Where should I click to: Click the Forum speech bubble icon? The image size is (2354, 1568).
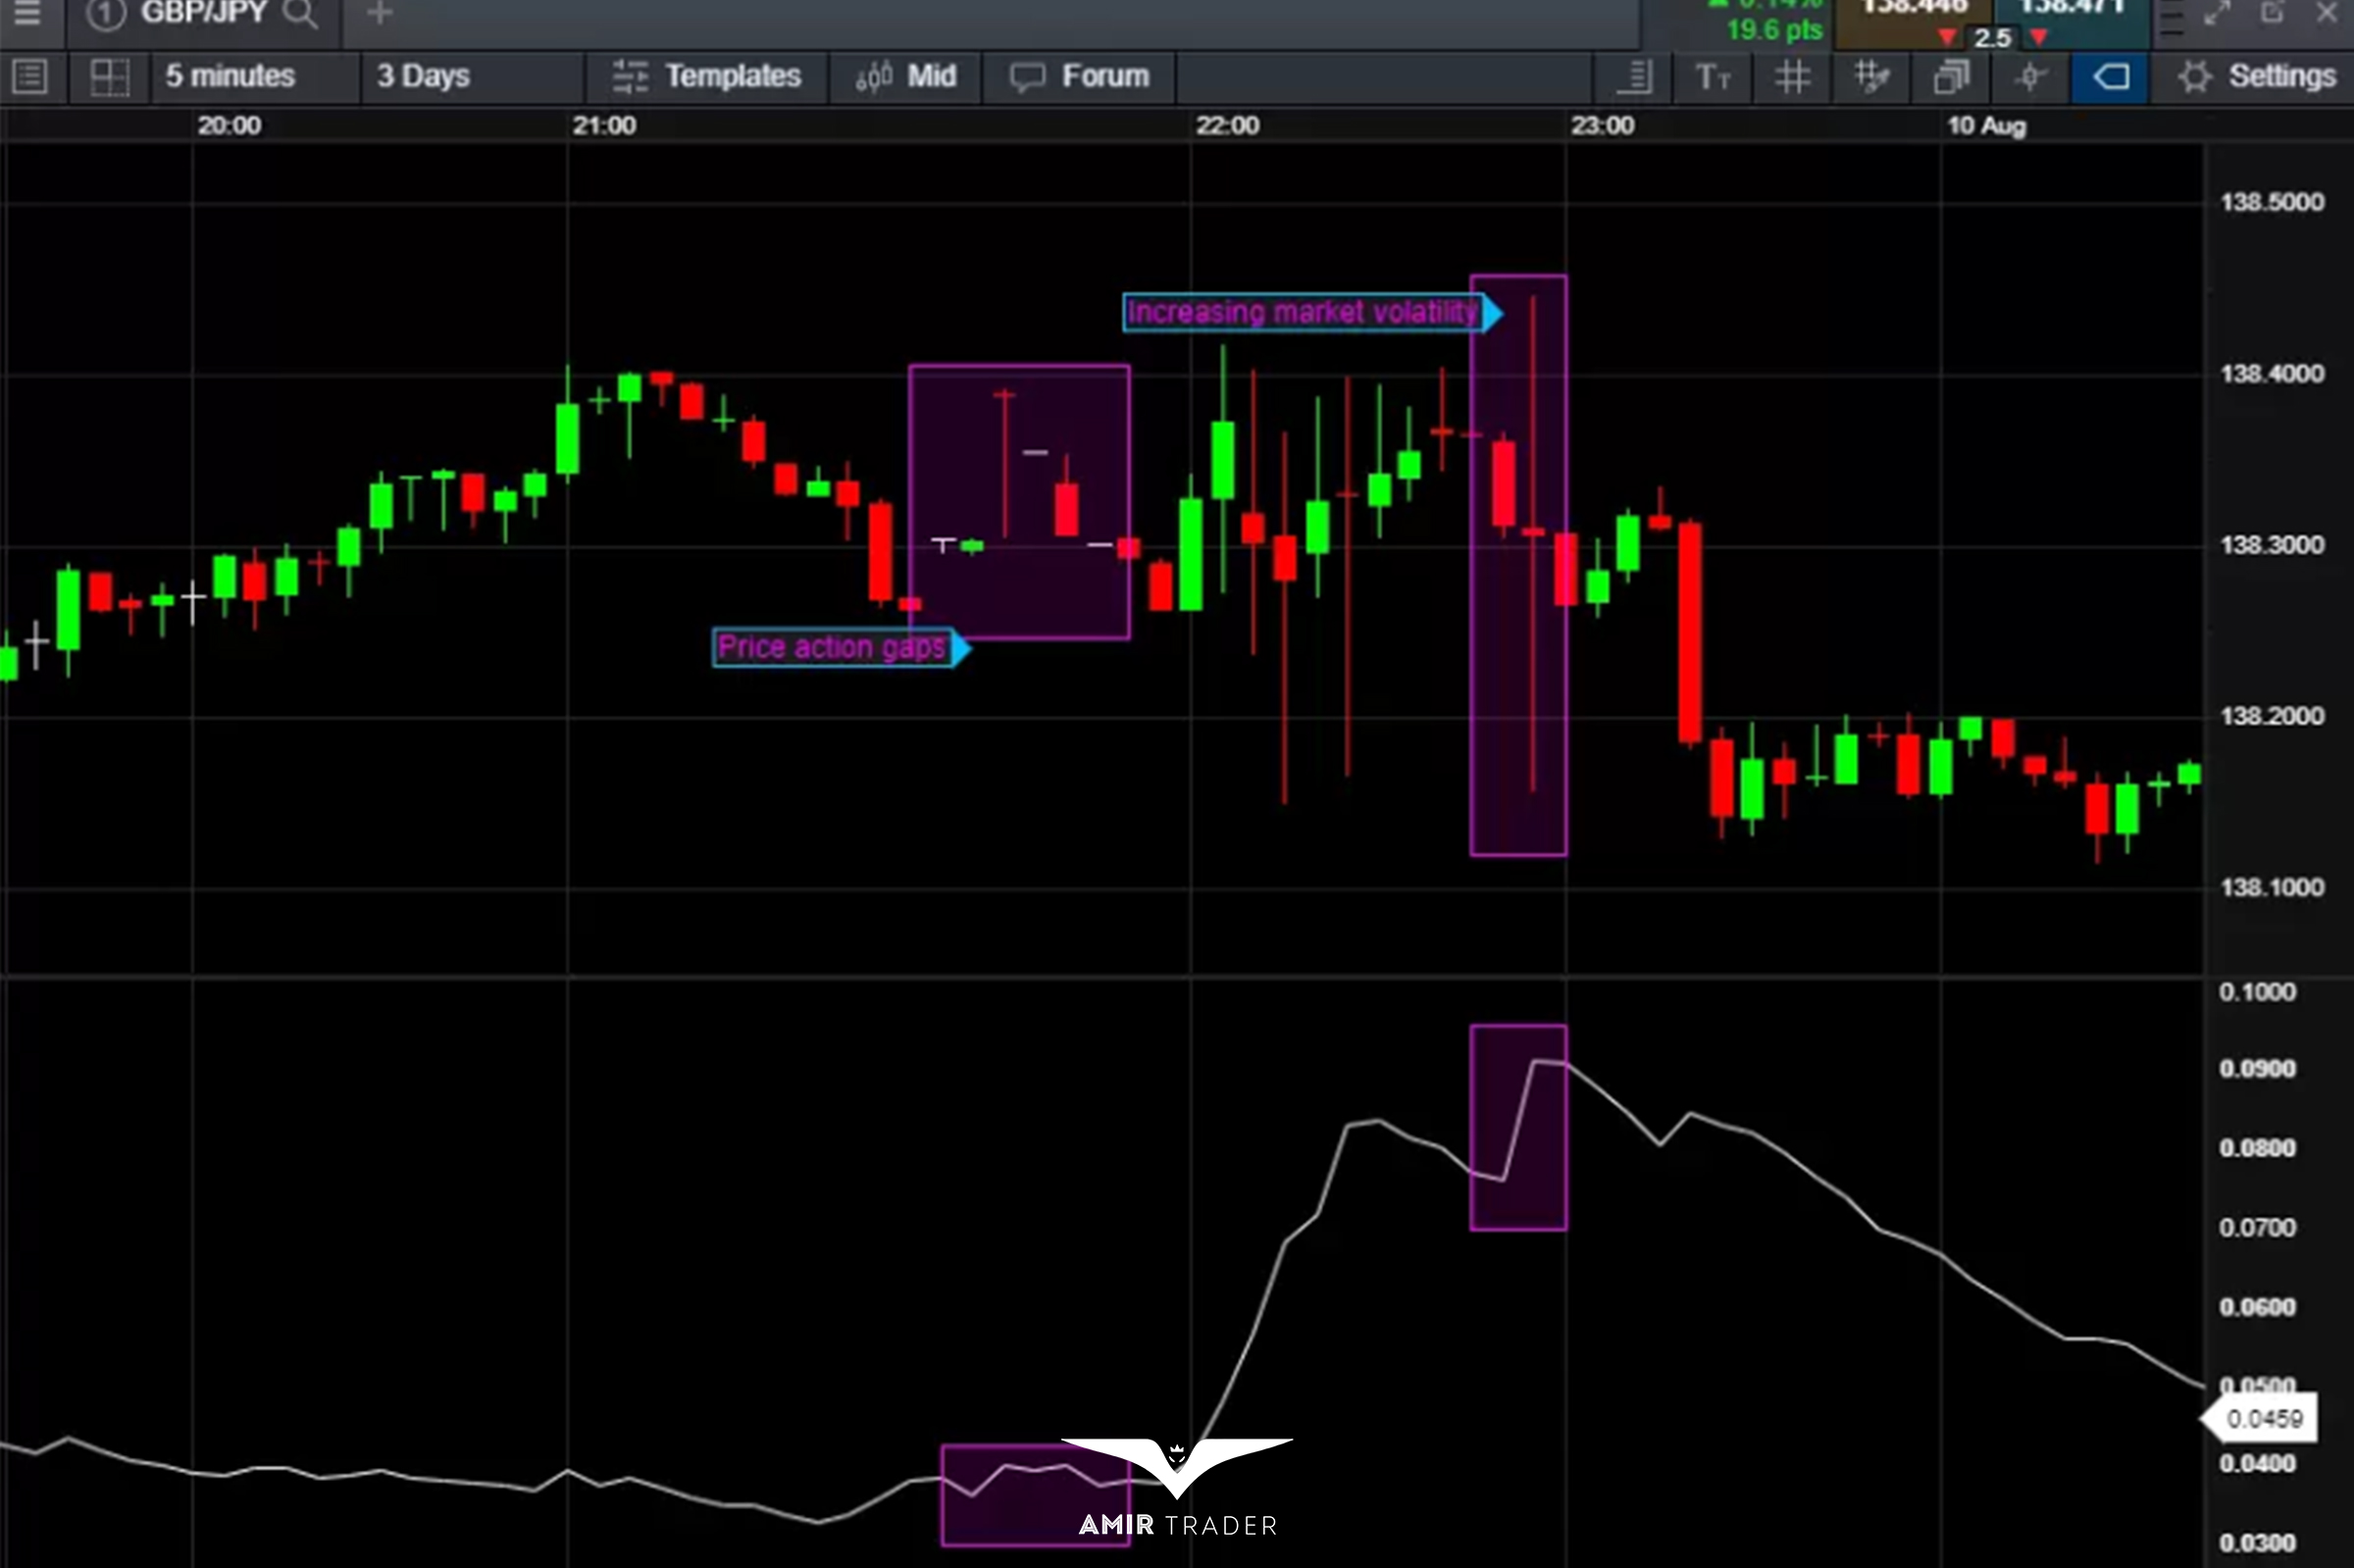point(1027,77)
